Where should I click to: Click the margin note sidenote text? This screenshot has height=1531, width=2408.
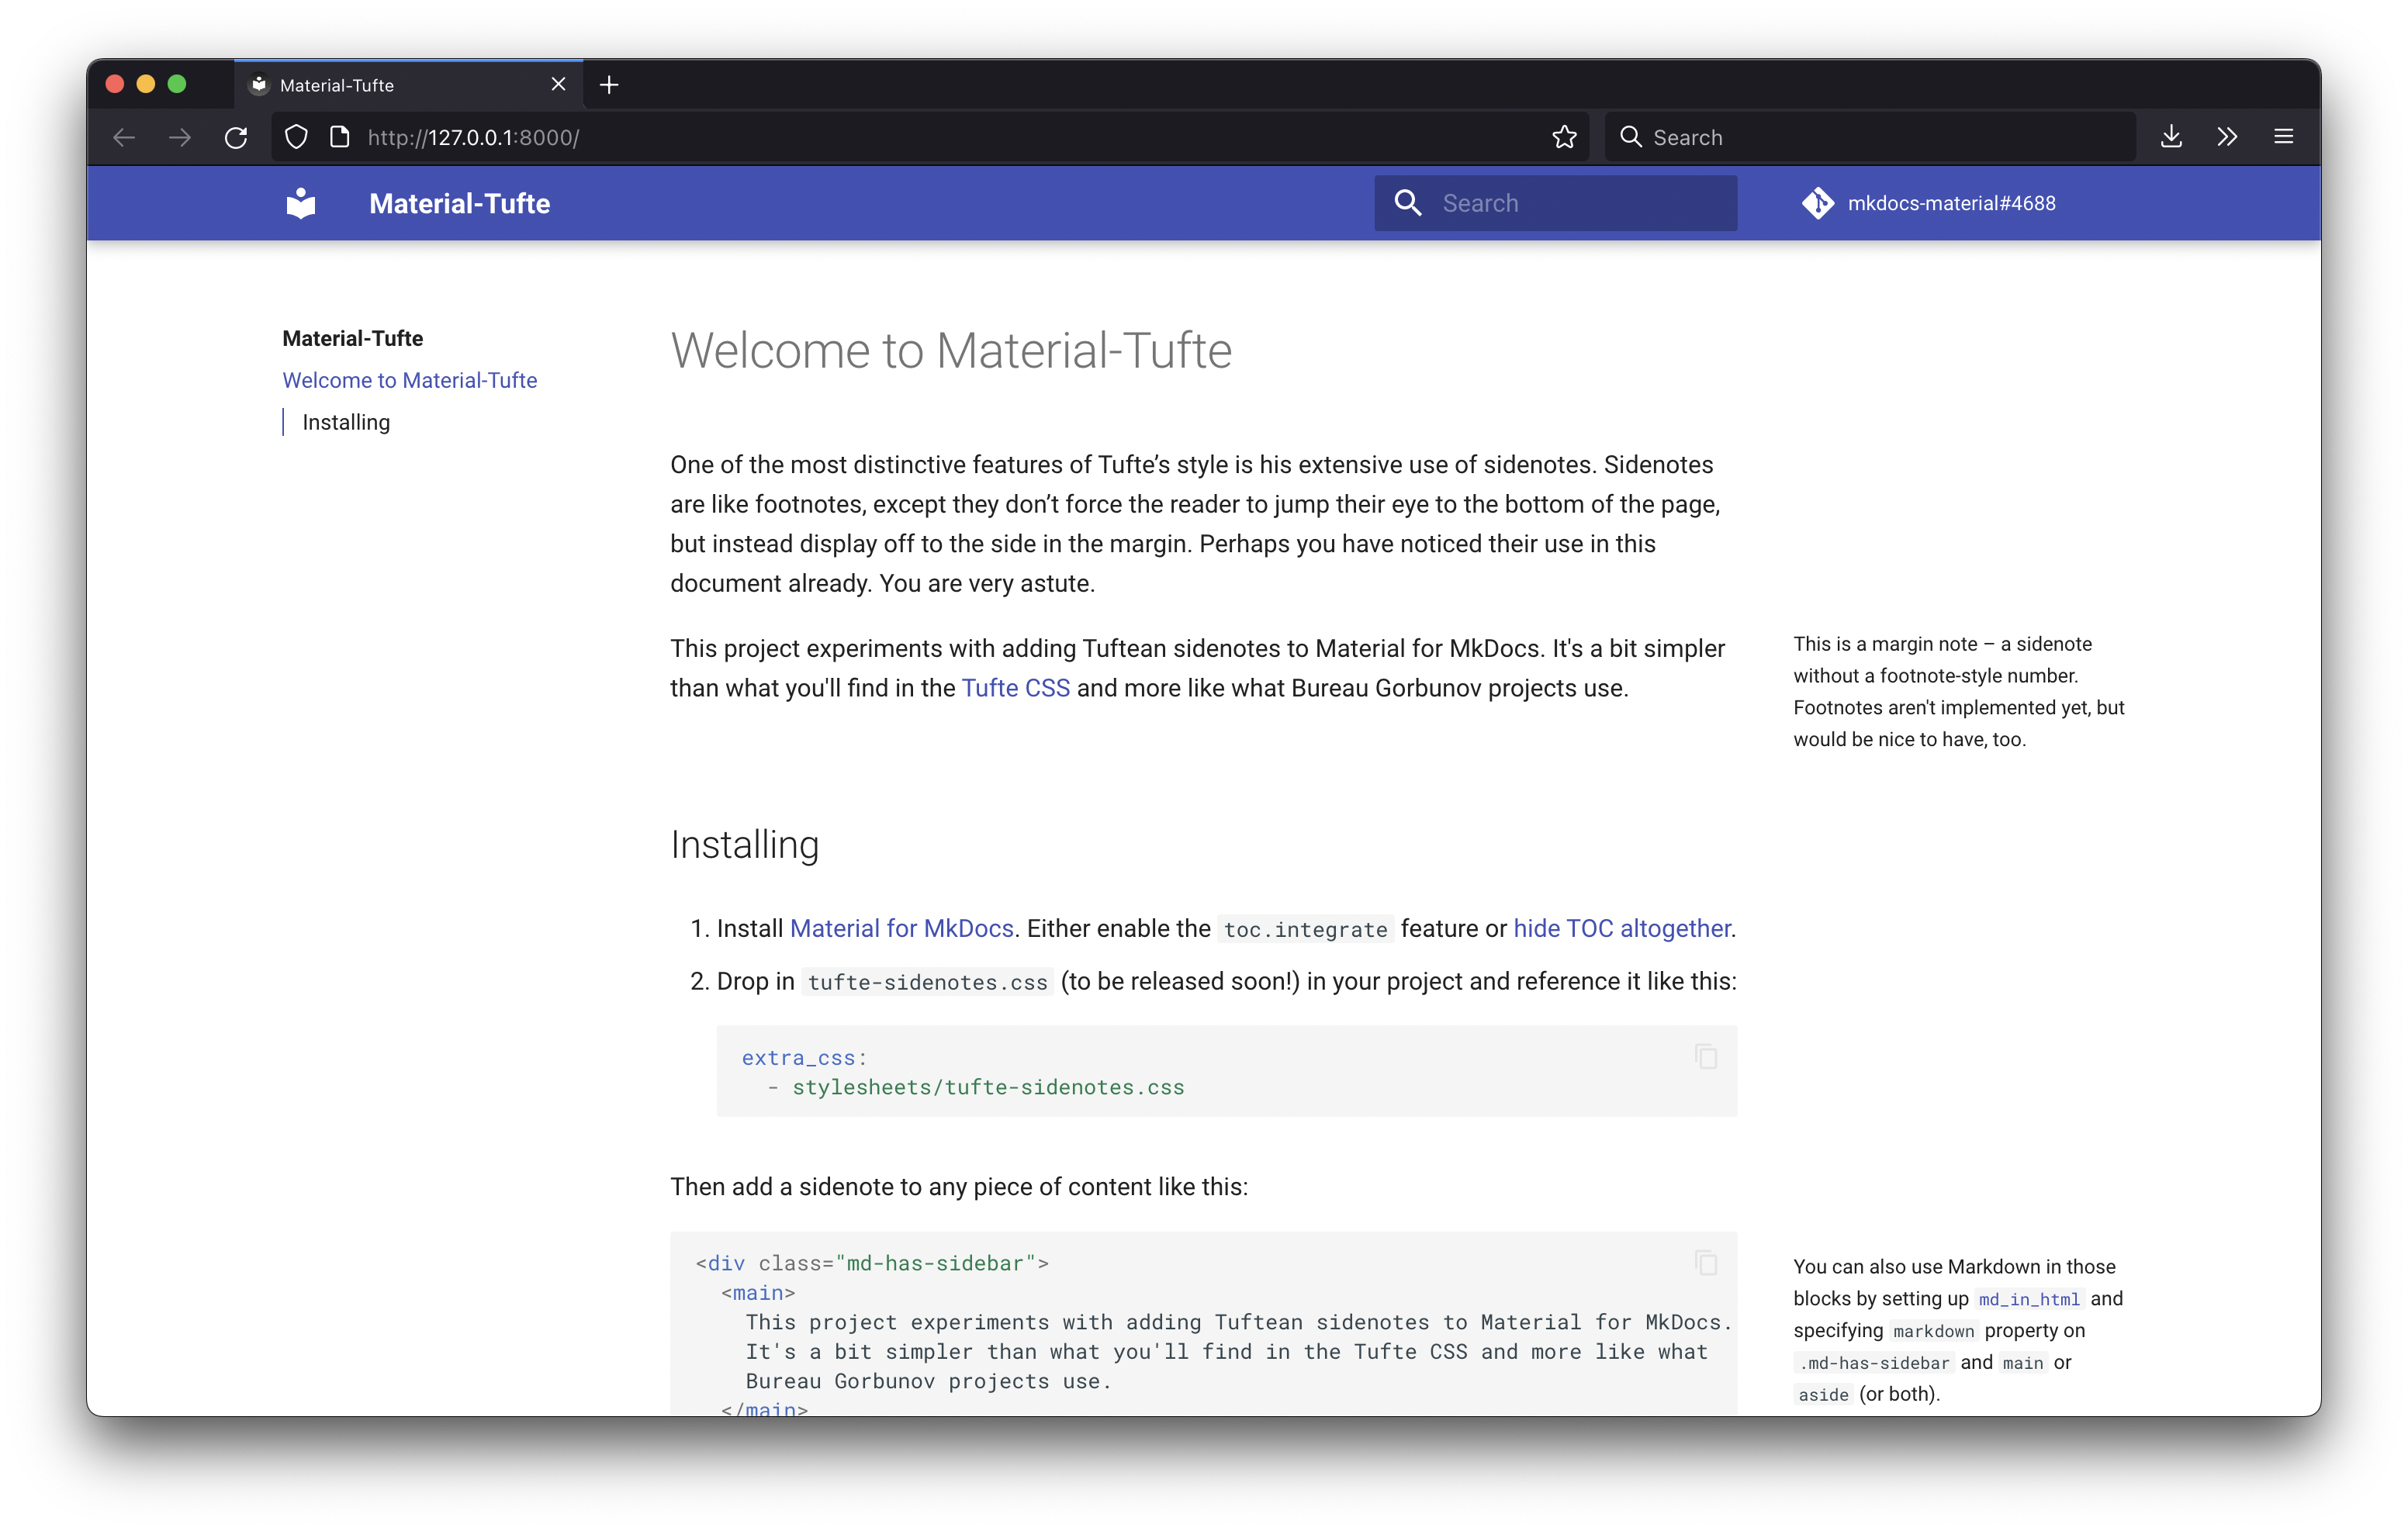(x=1958, y=691)
